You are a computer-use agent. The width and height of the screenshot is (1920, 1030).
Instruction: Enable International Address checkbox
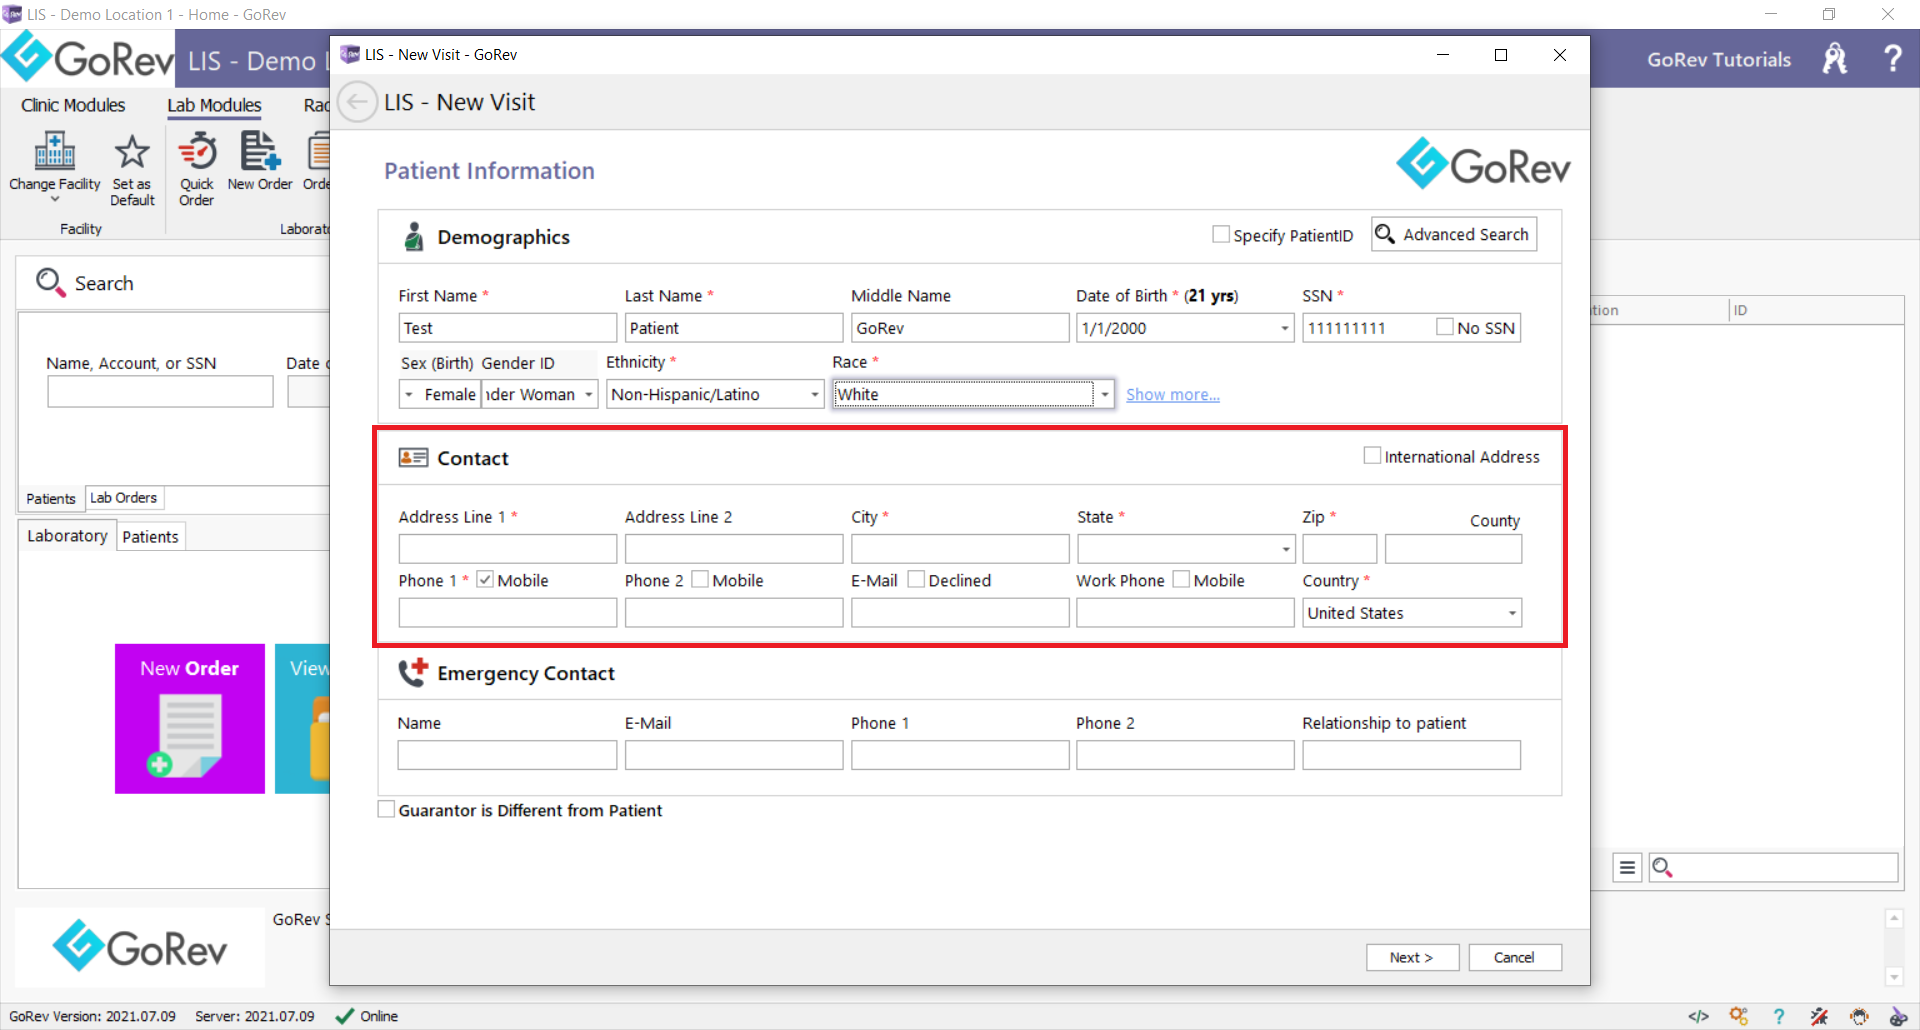(x=1372, y=455)
